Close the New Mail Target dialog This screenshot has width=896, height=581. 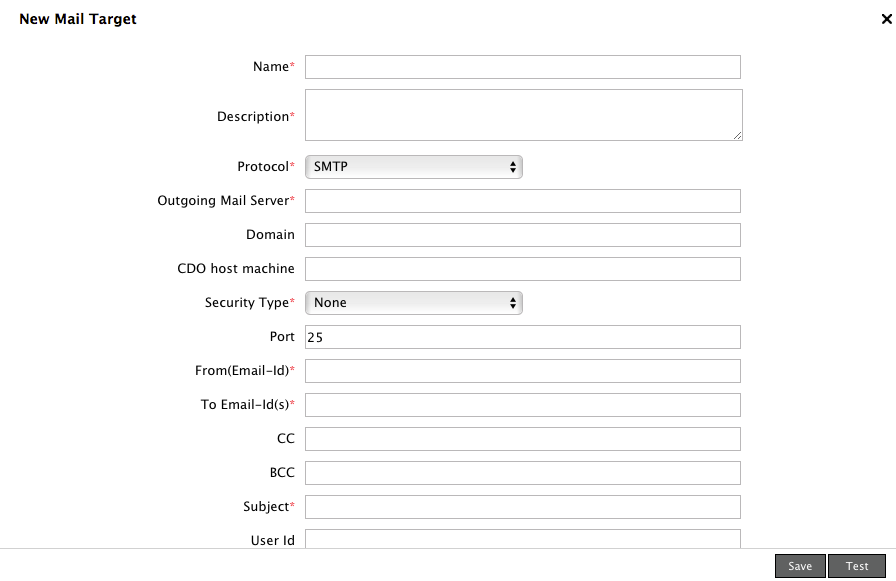886,19
